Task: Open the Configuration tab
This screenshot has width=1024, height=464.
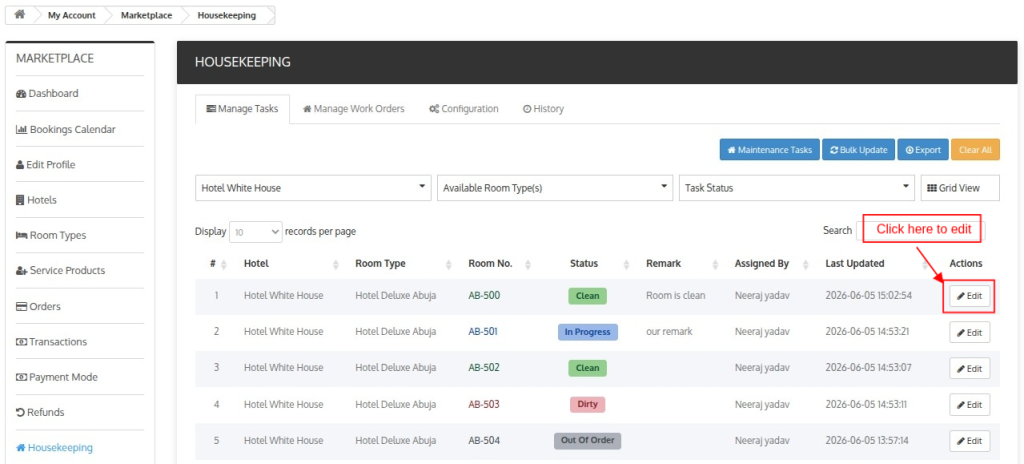Action: tap(464, 109)
